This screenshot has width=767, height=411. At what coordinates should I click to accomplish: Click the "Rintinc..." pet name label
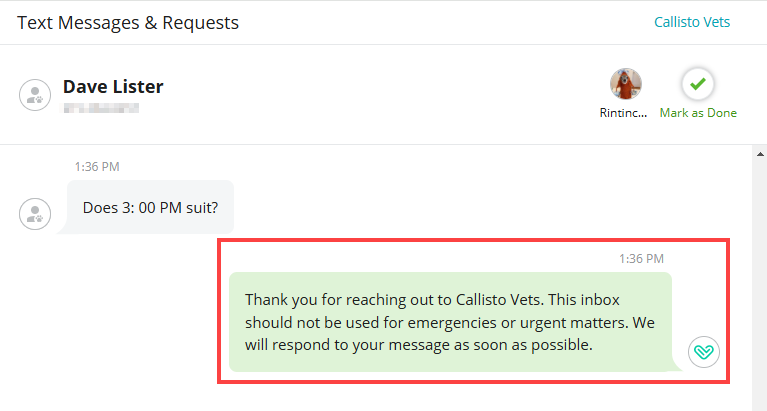[625, 113]
